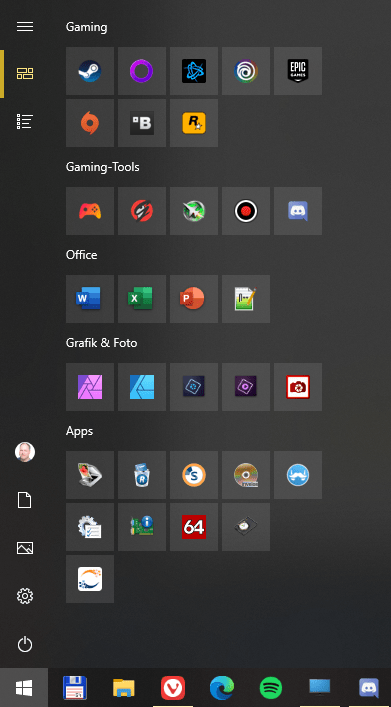The height and width of the screenshot is (707, 391).
Task: Launch the Epic Games tile
Action: tap(298, 71)
